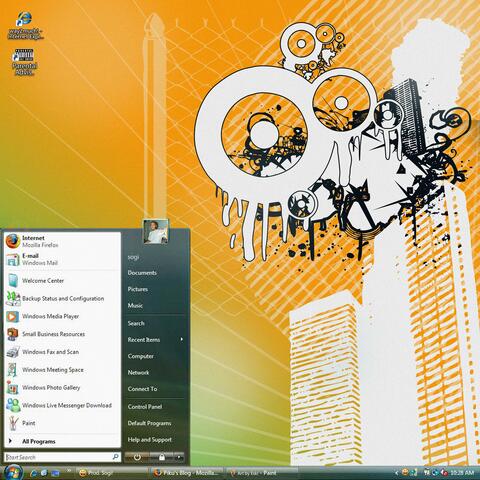The image size is (480, 480).
Task: Click the search magnifier icon in Start Search
Action: (x=116, y=457)
